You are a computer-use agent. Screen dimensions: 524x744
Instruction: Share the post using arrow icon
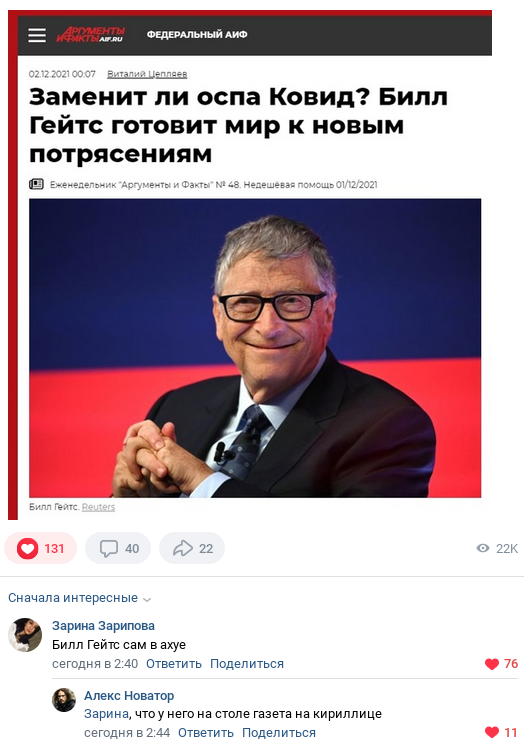[183, 549]
